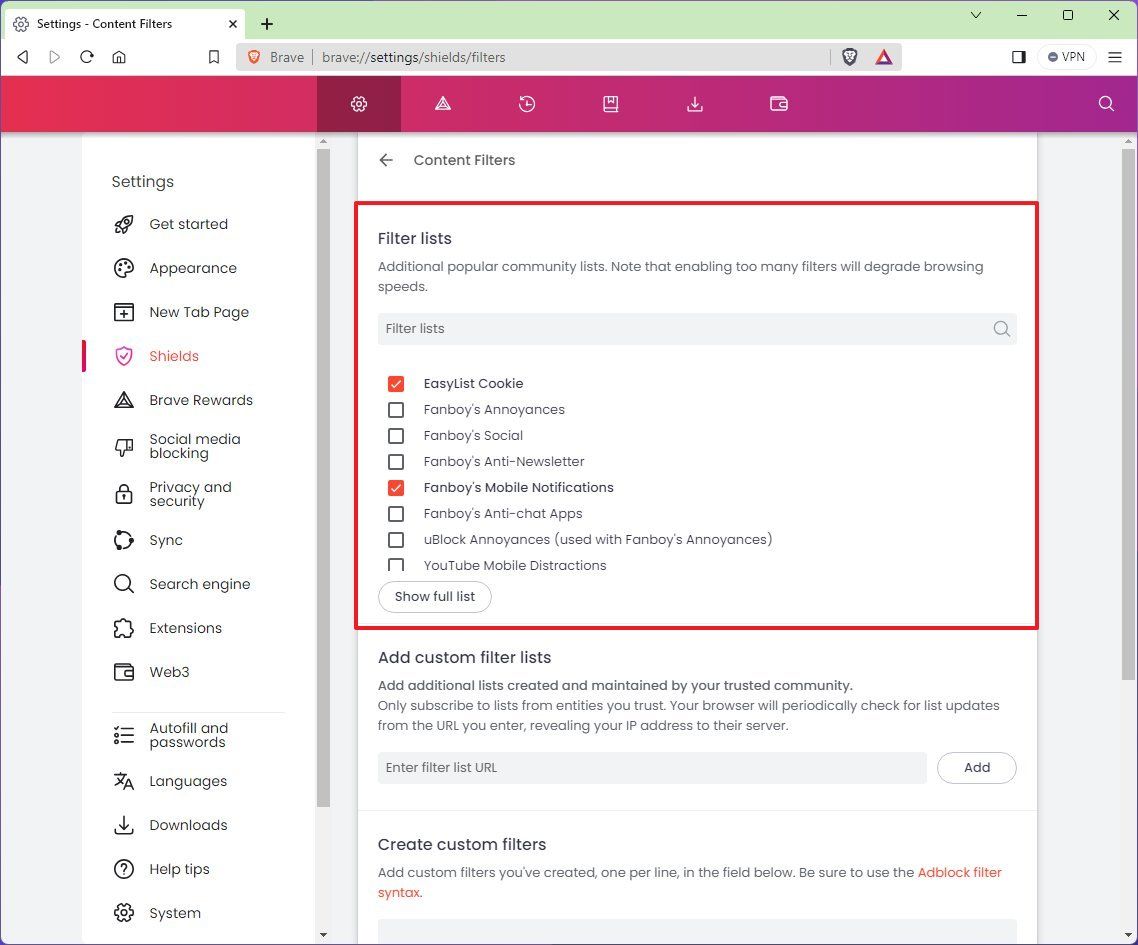Click Show full list to expand filter lists

[x=434, y=596]
